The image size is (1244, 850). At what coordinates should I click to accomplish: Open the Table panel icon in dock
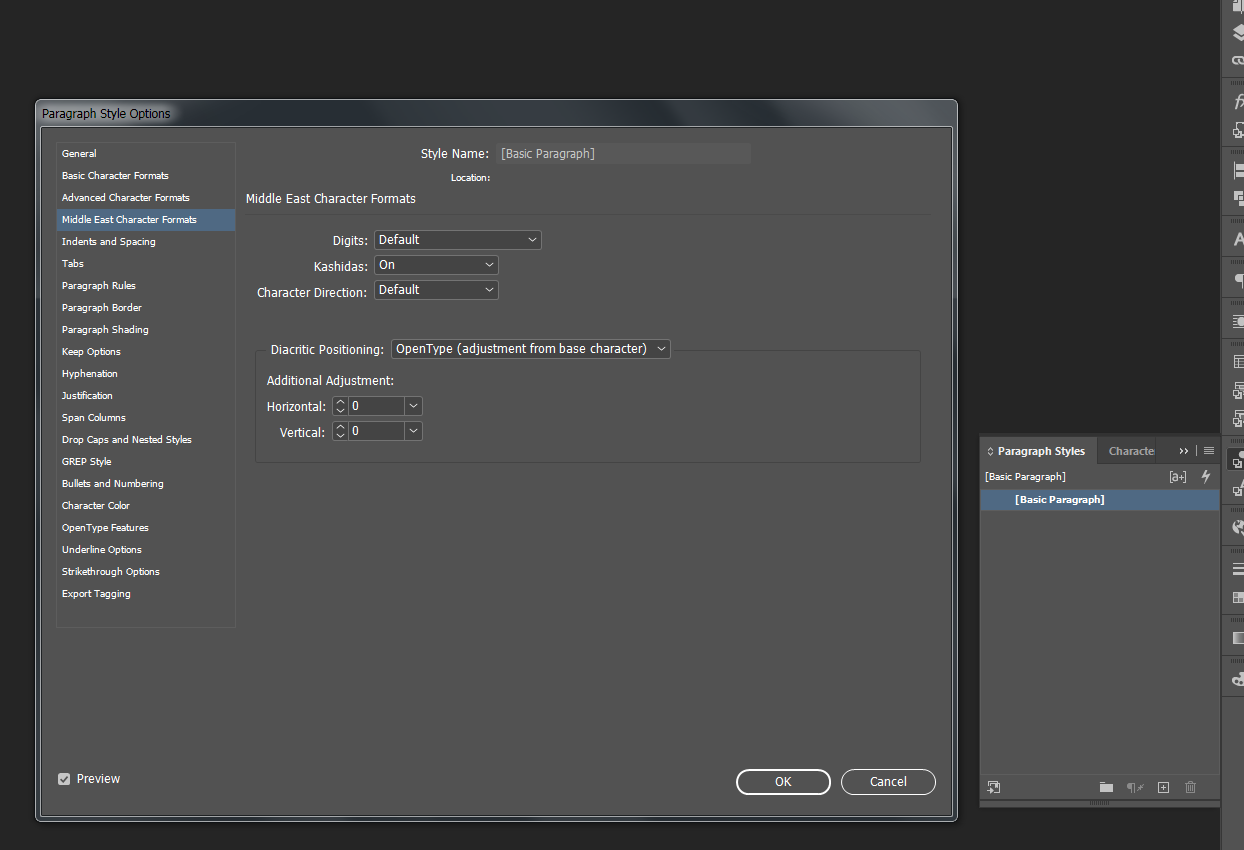click(x=1238, y=361)
